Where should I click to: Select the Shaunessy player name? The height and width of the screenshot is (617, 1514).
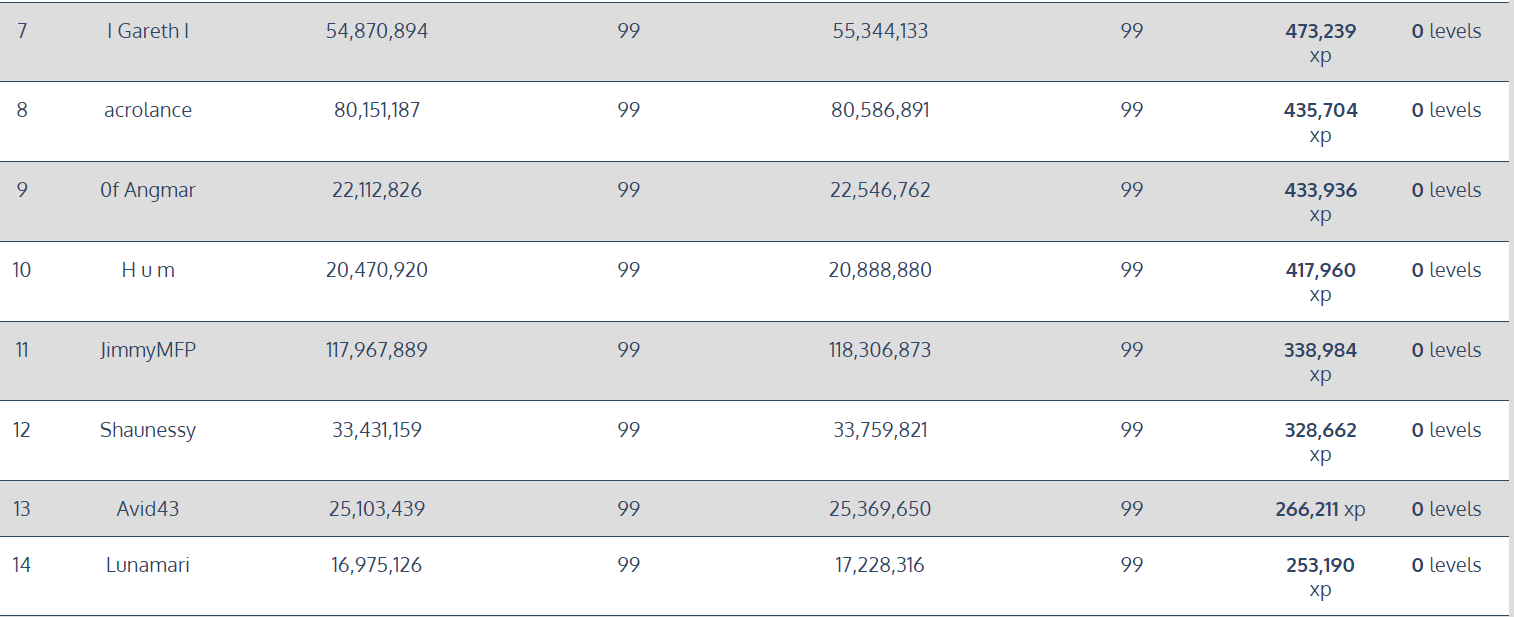coord(148,430)
